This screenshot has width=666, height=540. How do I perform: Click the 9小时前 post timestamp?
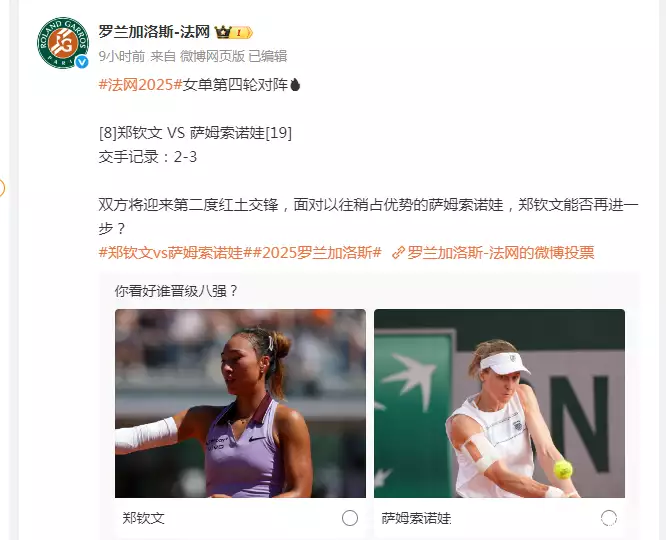pyautogui.click(x=122, y=56)
